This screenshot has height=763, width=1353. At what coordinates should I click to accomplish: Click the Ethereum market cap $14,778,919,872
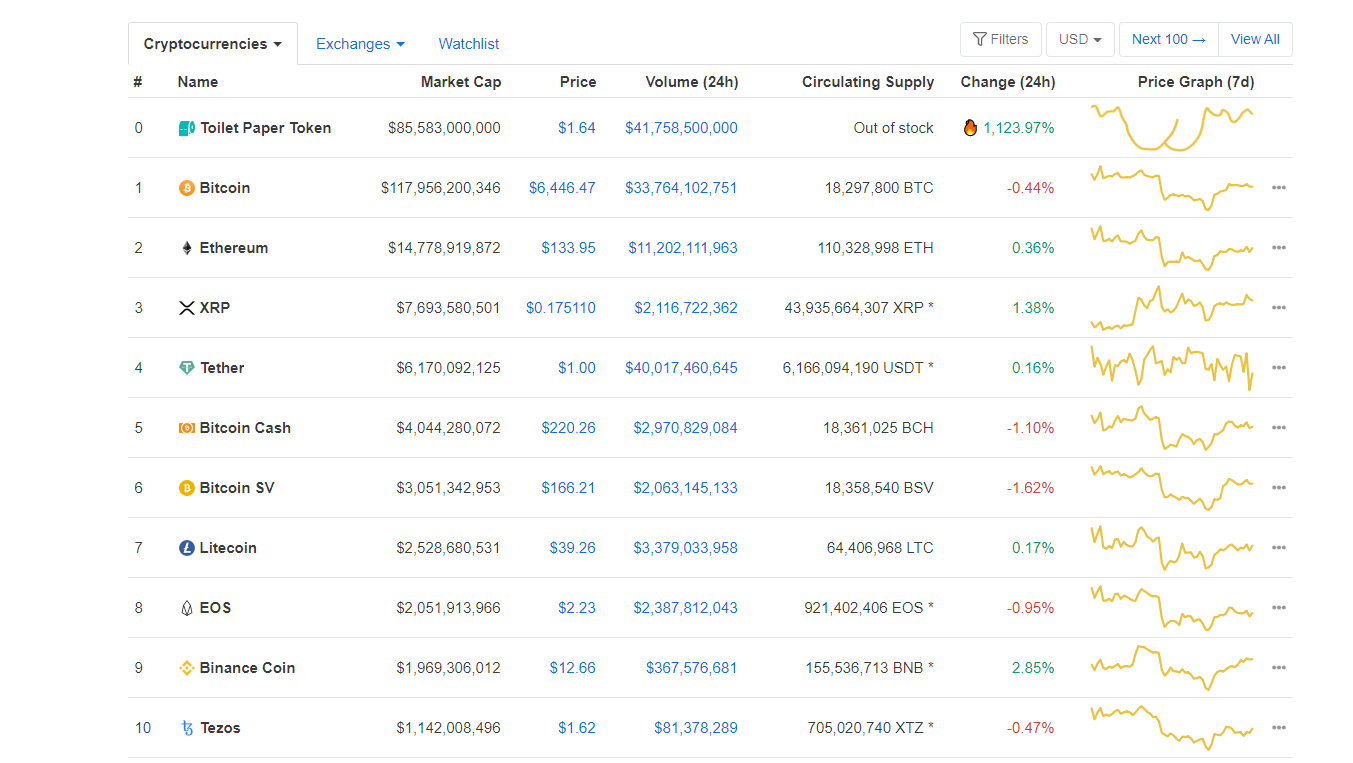(445, 248)
